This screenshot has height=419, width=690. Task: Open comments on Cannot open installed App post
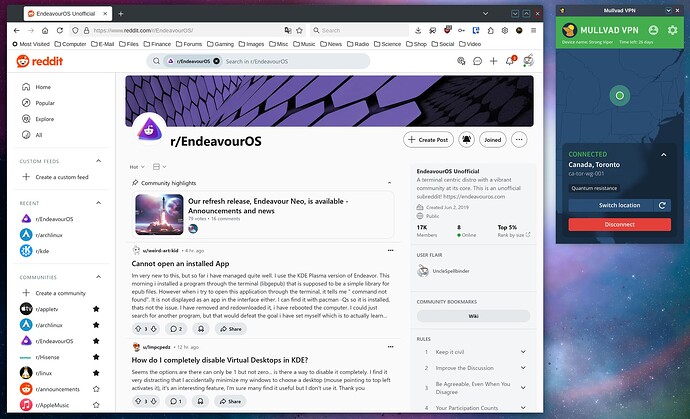point(176,329)
